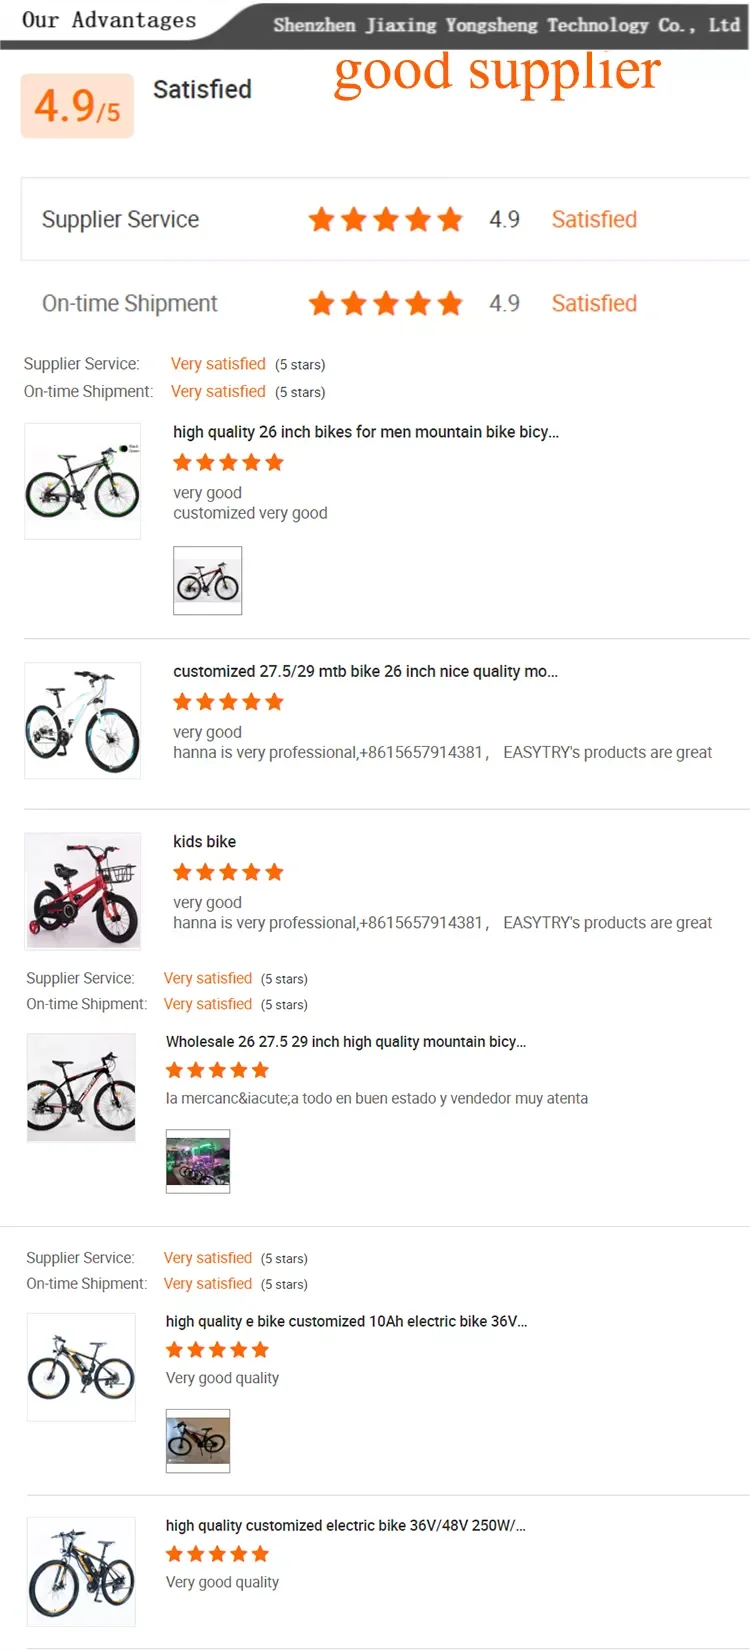Click the Supplier Service five-star rating
The image size is (750, 1650).
[385, 220]
